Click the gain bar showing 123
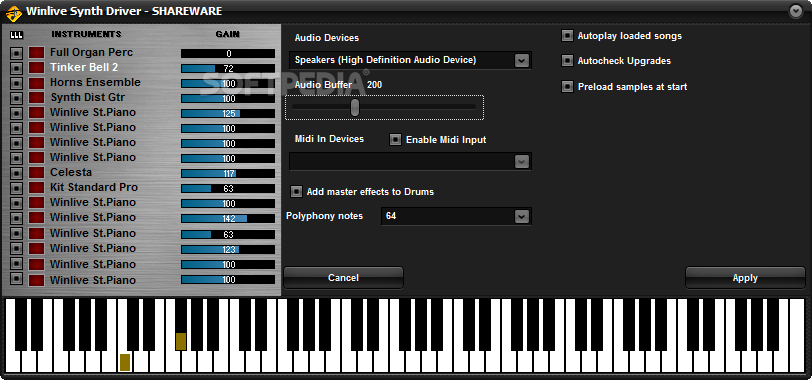Viewport: 812px width, 380px height. [228, 250]
